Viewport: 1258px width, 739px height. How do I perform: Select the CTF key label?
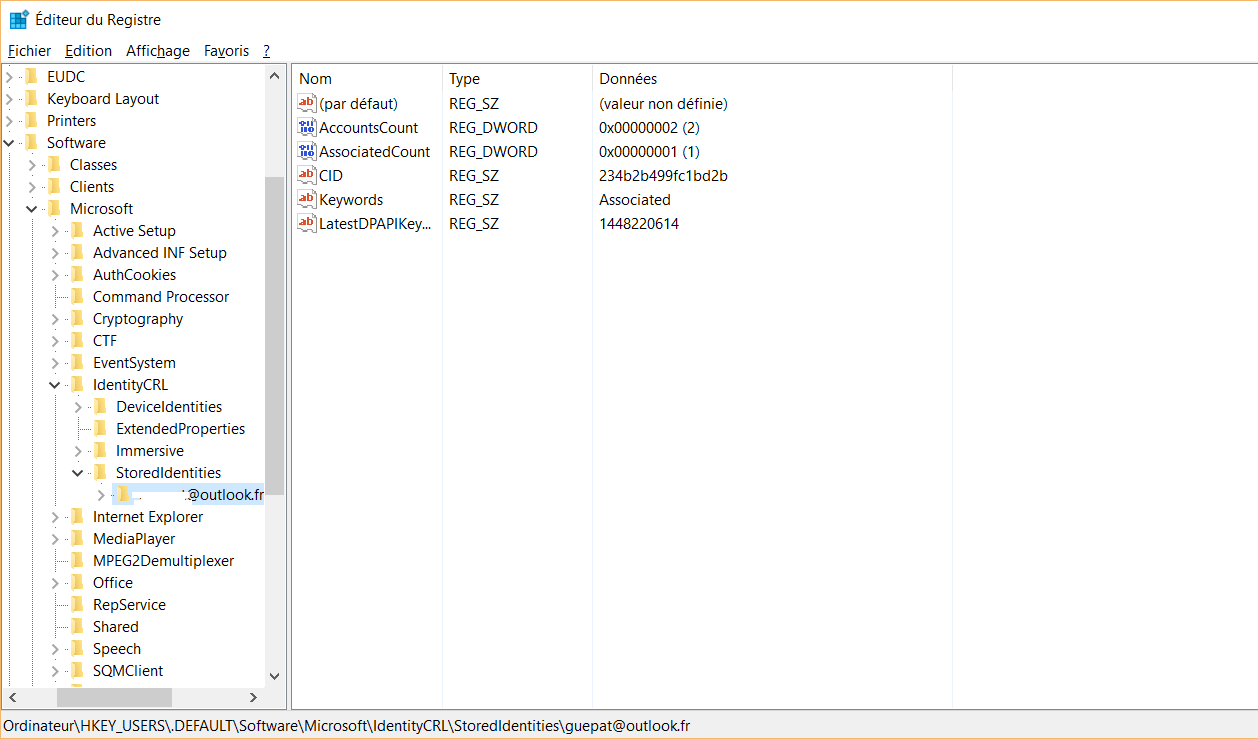point(105,340)
